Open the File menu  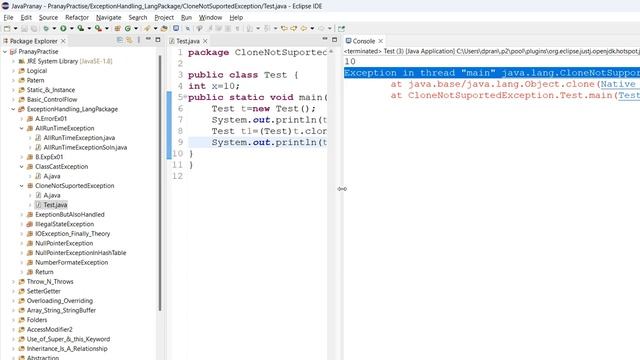pyautogui.click(x=8, y=18)
